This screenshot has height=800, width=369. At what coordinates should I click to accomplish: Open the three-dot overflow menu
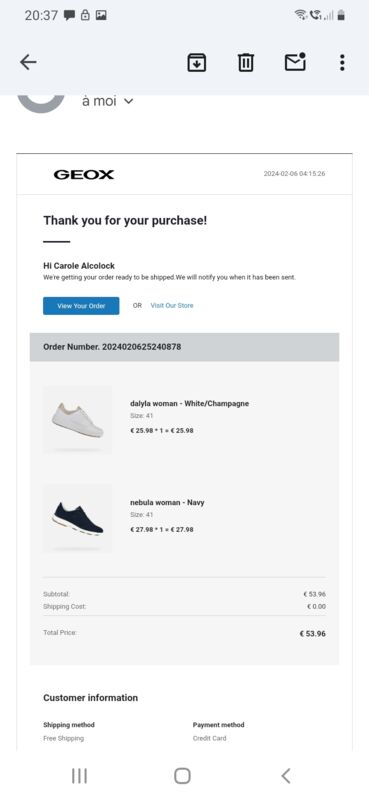click(x=342, y=62)
